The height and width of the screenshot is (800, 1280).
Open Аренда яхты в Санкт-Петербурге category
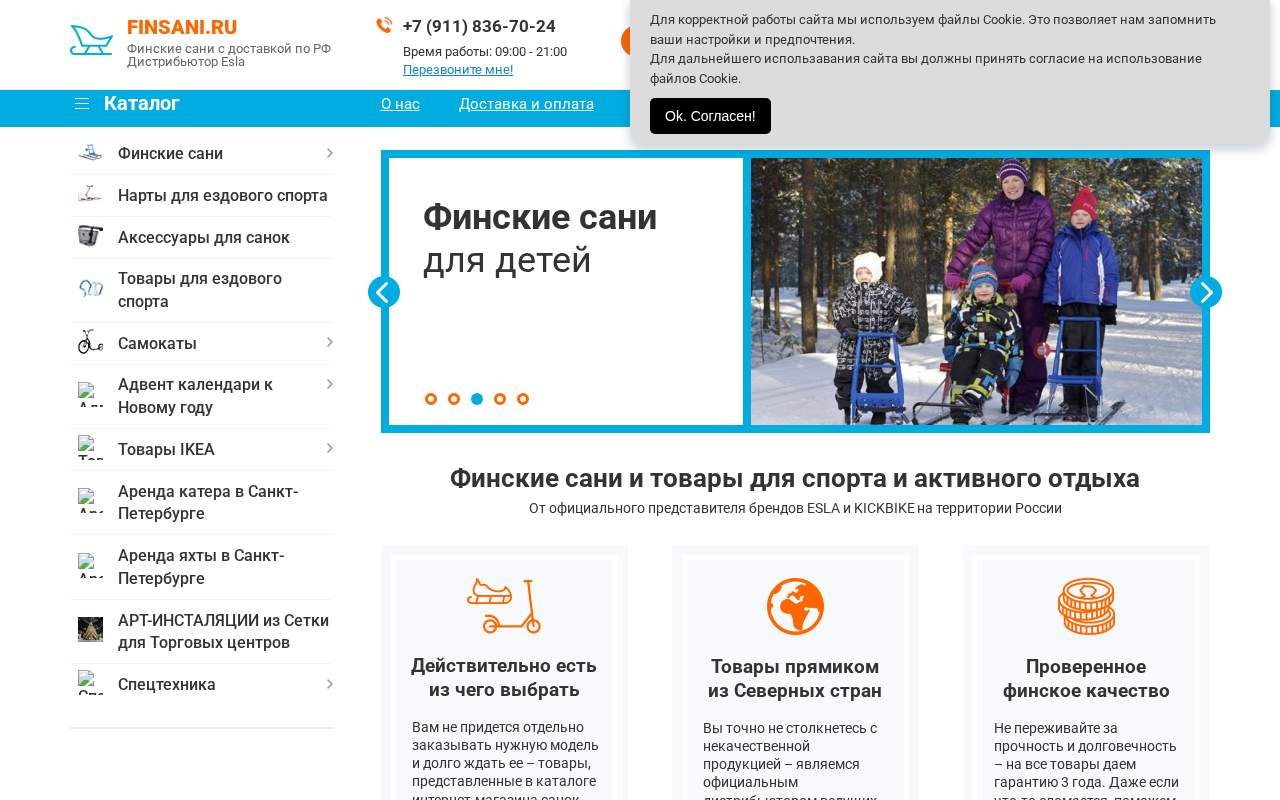click(x=201, y=567)
